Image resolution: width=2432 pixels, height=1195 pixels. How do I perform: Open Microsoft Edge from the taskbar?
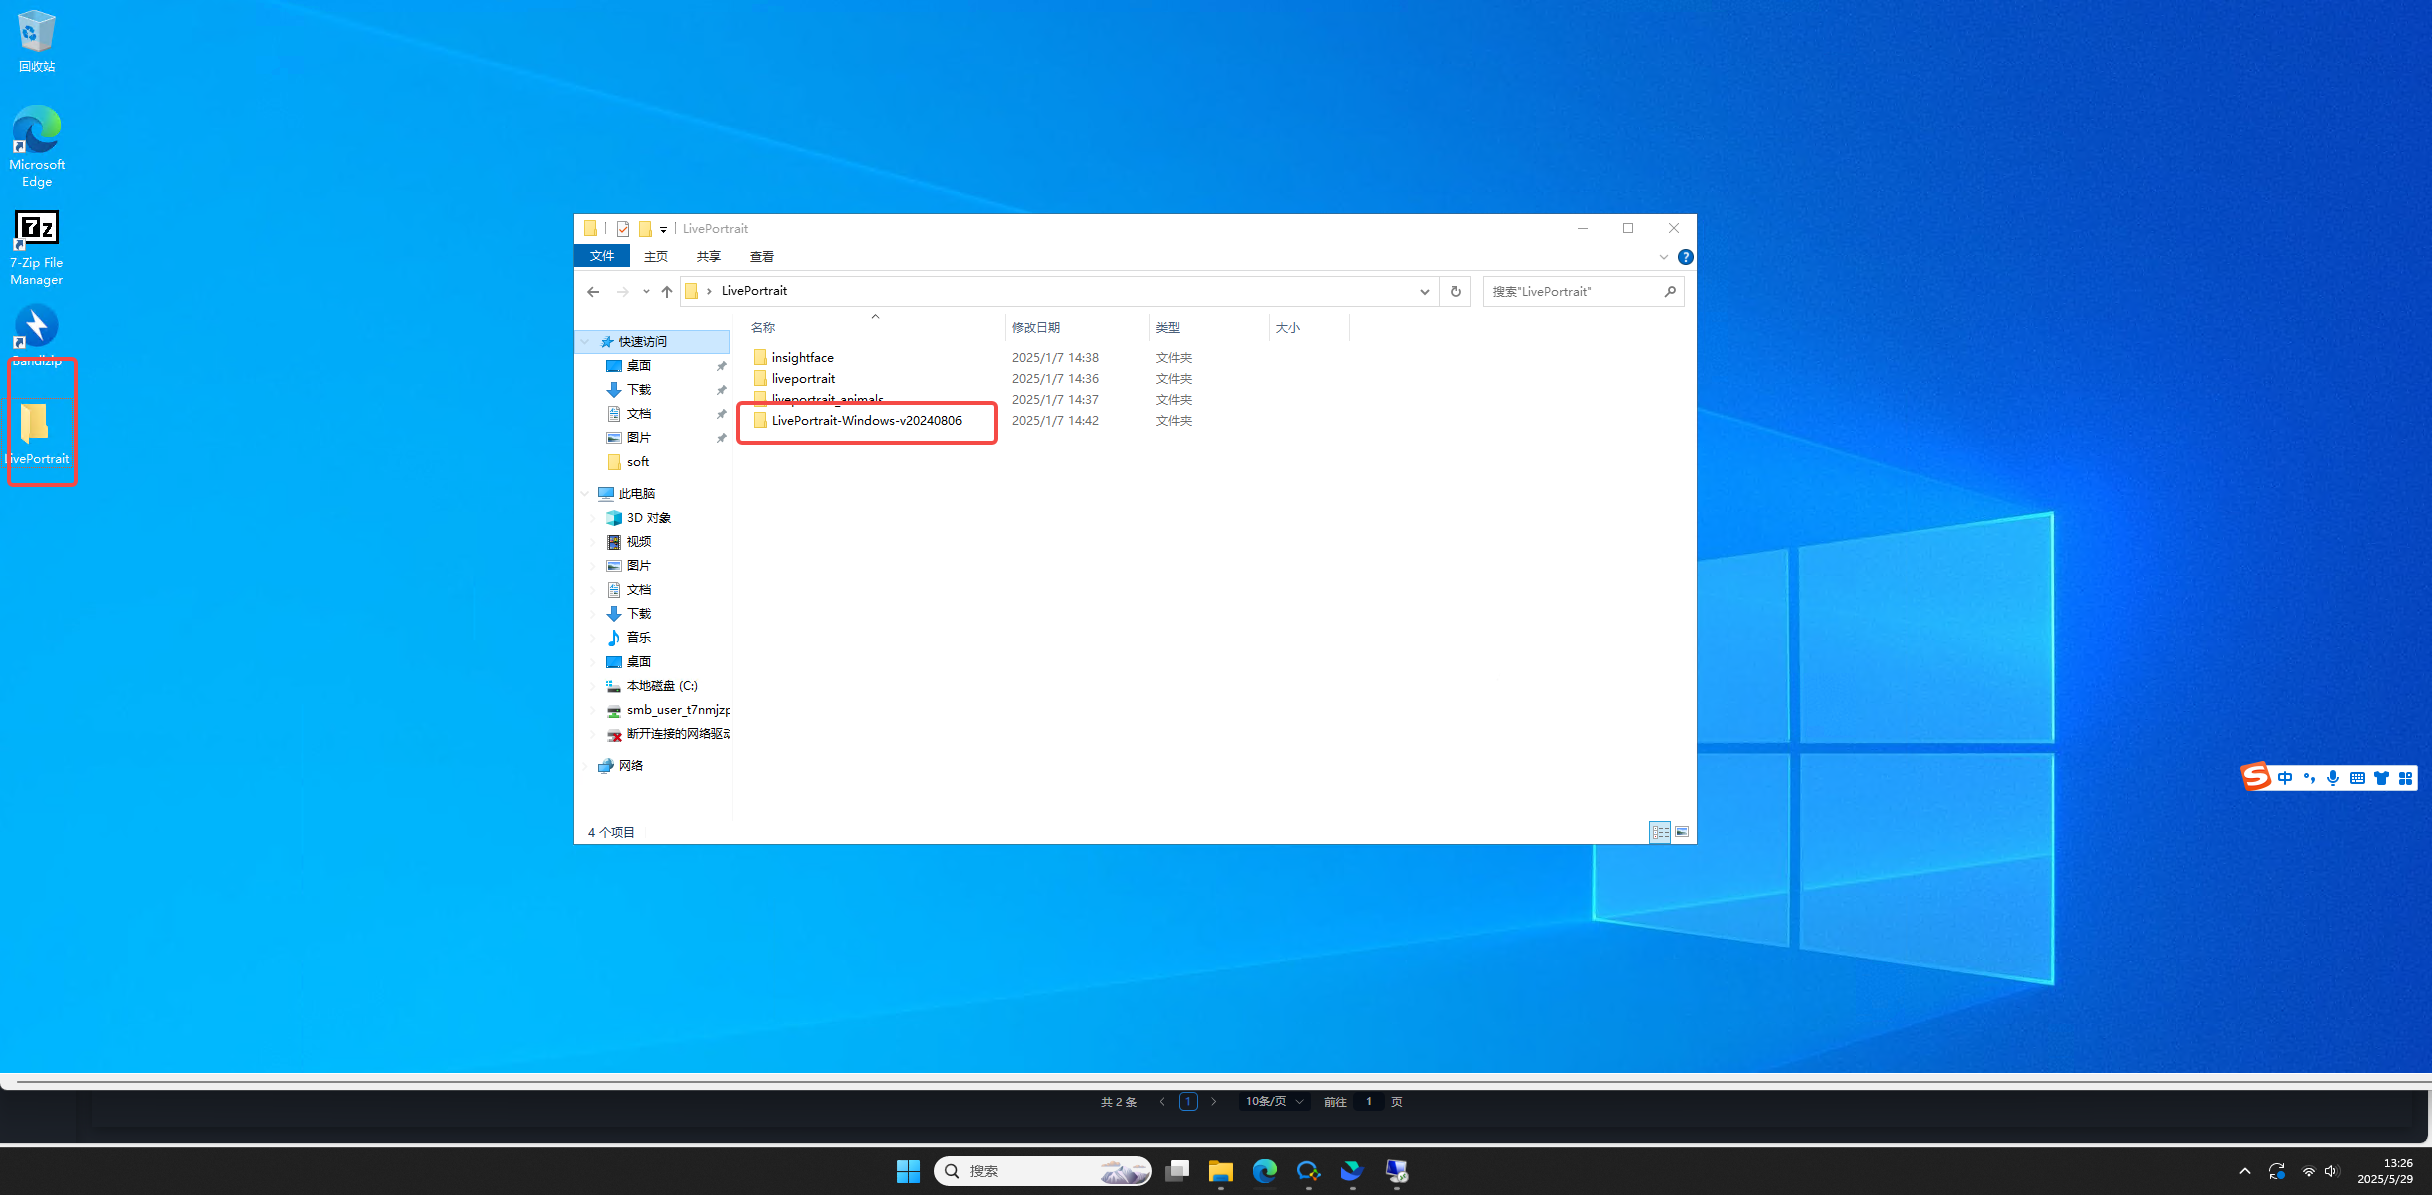[1265, 1171]
